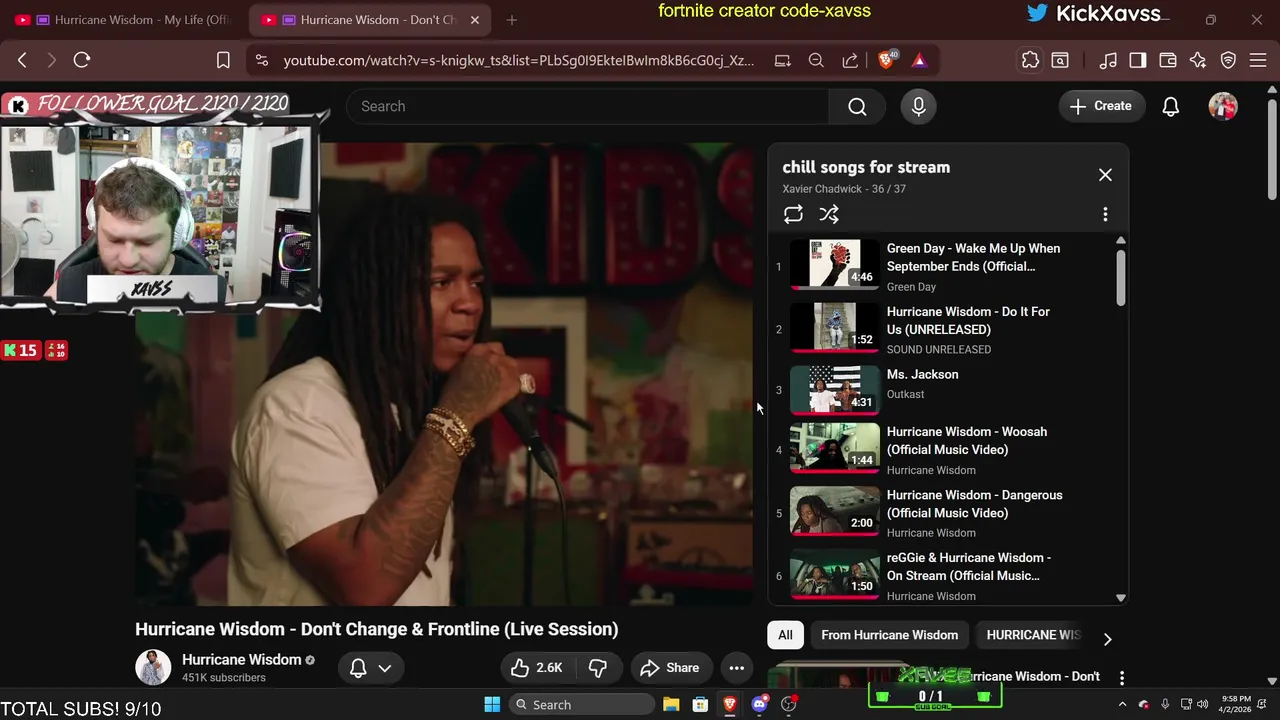Image resolution: width=1280 pixels, height=720 pixels.
Task: Click the Windows taskbar Search box
Action: click(581, 705)
